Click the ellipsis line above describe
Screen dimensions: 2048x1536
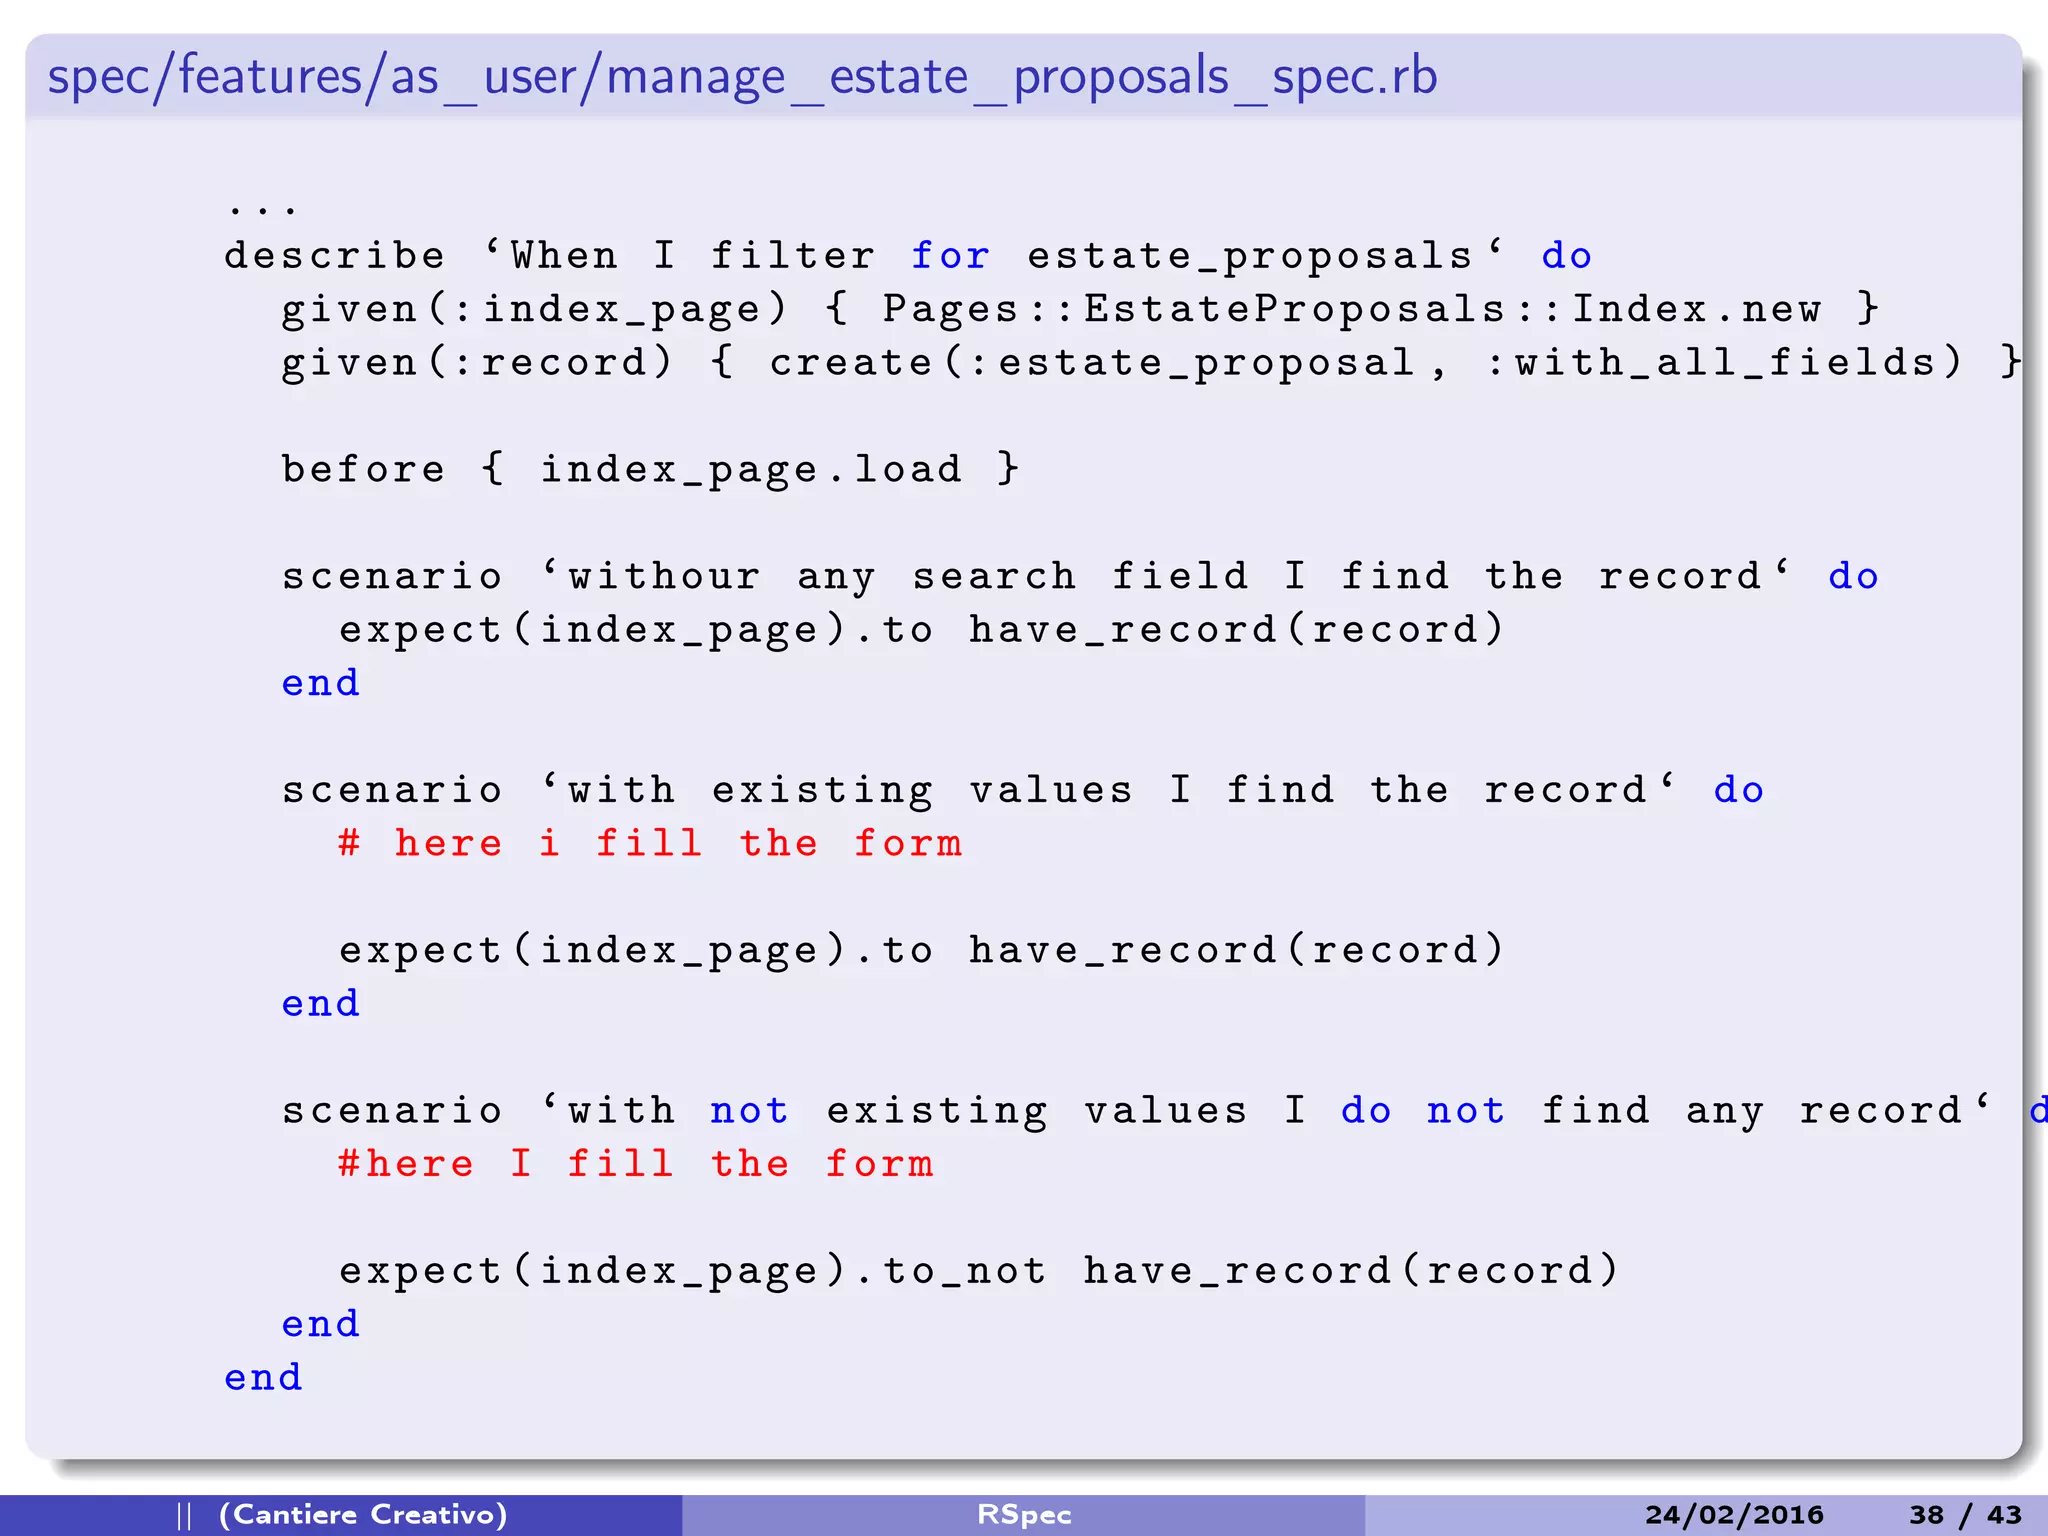pos(262,209)
